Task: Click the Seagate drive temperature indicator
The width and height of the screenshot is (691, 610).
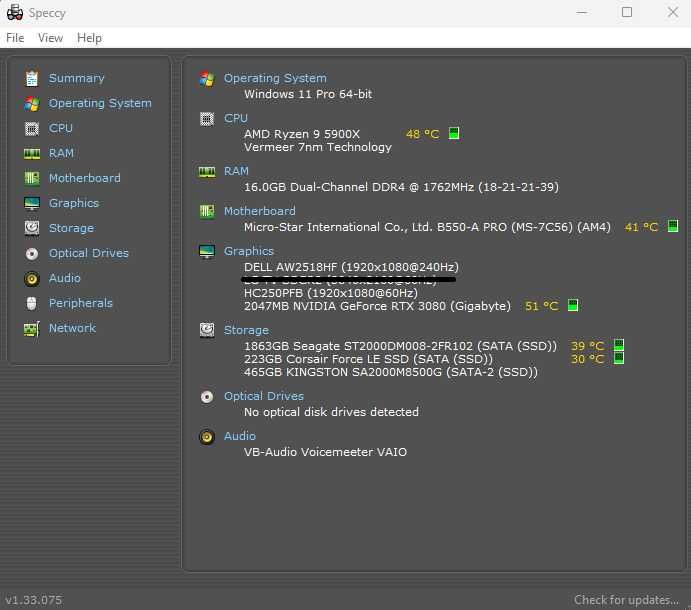Action: [x=619, y=345]
